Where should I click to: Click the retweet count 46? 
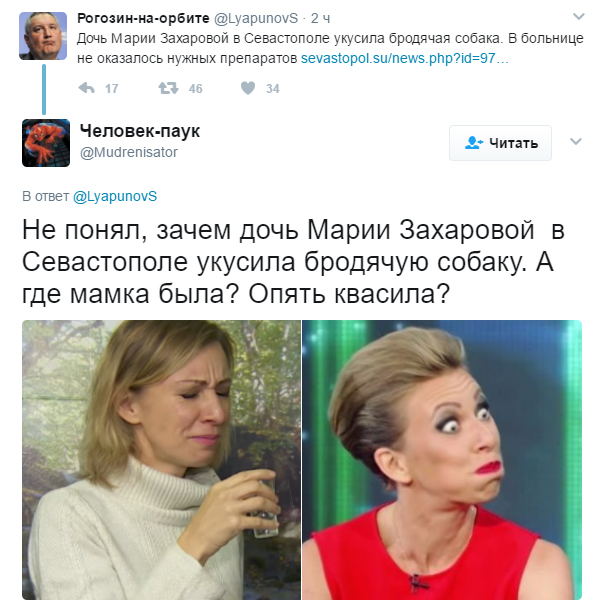pos(195,89)
